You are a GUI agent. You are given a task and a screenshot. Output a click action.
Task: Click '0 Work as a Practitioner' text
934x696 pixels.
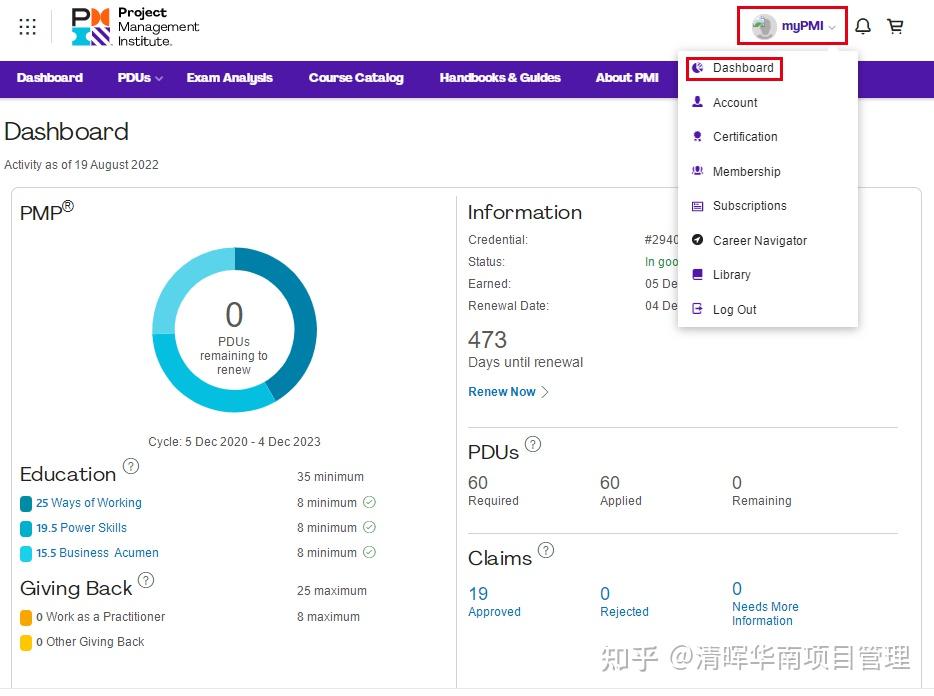[101, 617]
